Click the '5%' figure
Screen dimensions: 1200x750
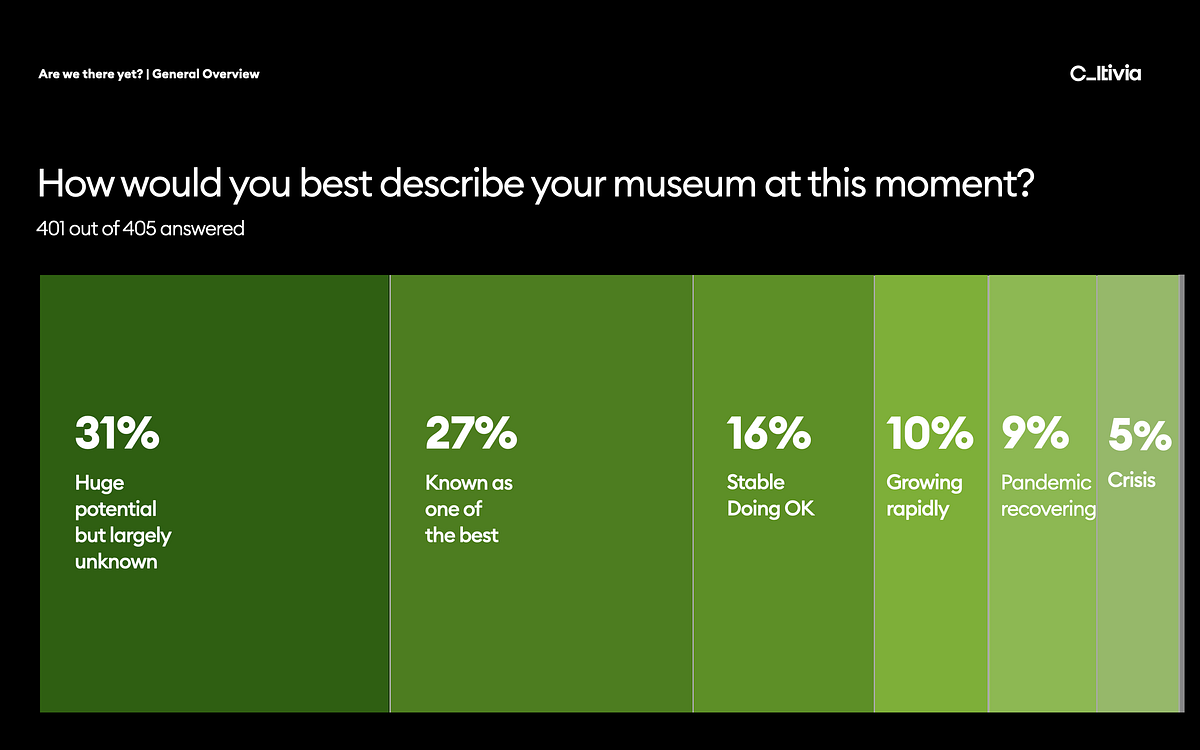coord(1139,434)
